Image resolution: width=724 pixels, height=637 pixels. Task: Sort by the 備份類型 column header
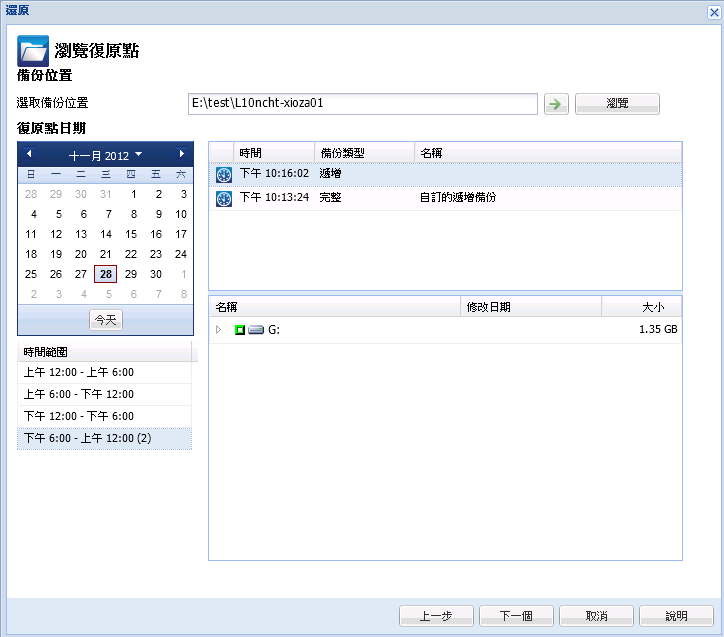(364, 153)
